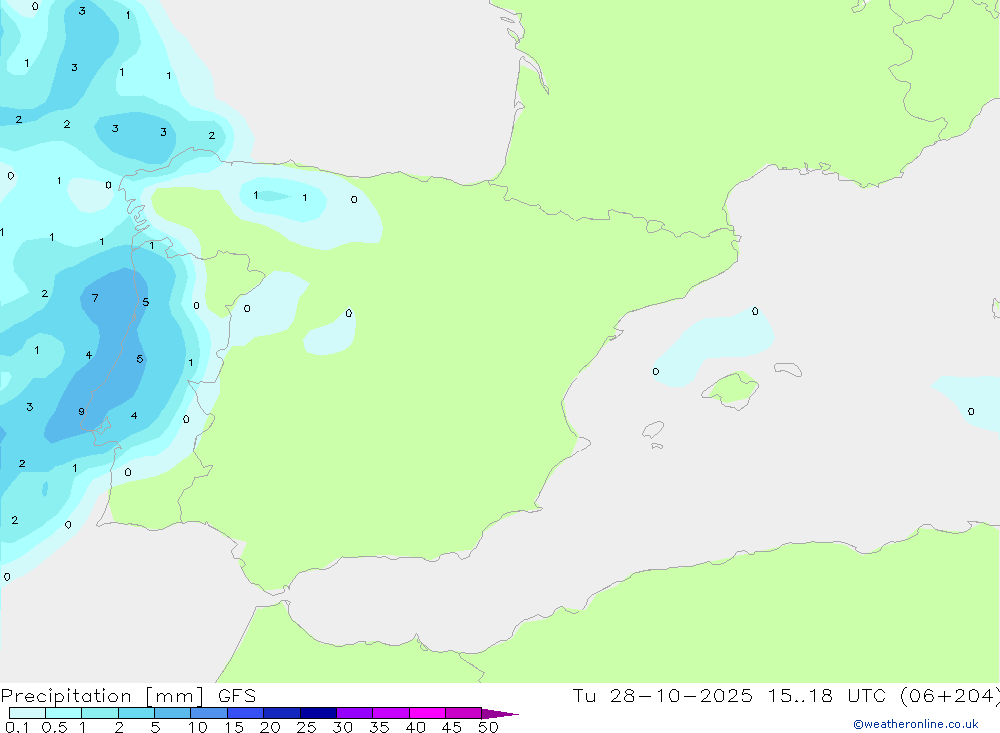Pick the 40–45 mm legend color swatch

pos(427,713)
